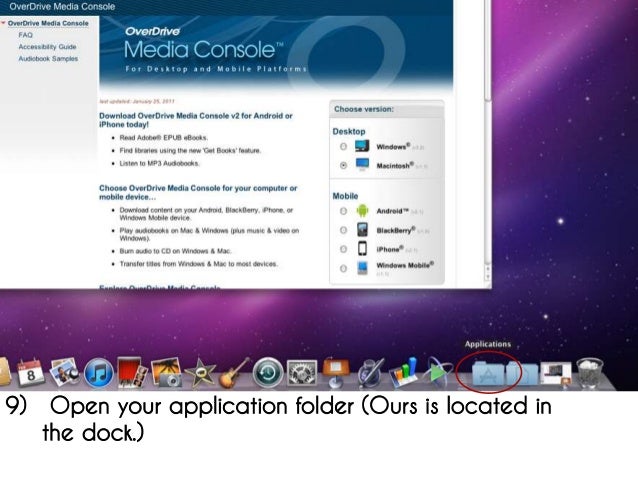638x479 pixels.
Task: Click the Windows monitor icon
Action: click(362, 146)
